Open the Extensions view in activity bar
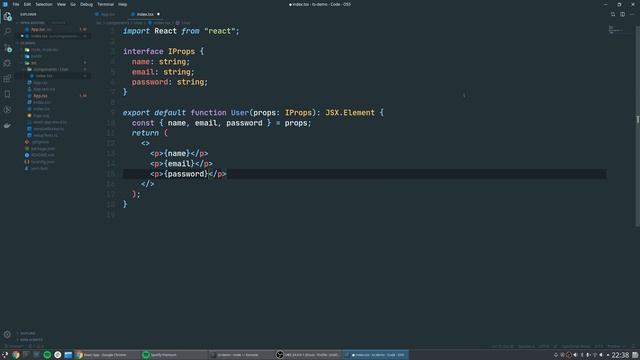The height and width of the screenshot is (360, 640). pyautogui.click(x=7, y=79)
